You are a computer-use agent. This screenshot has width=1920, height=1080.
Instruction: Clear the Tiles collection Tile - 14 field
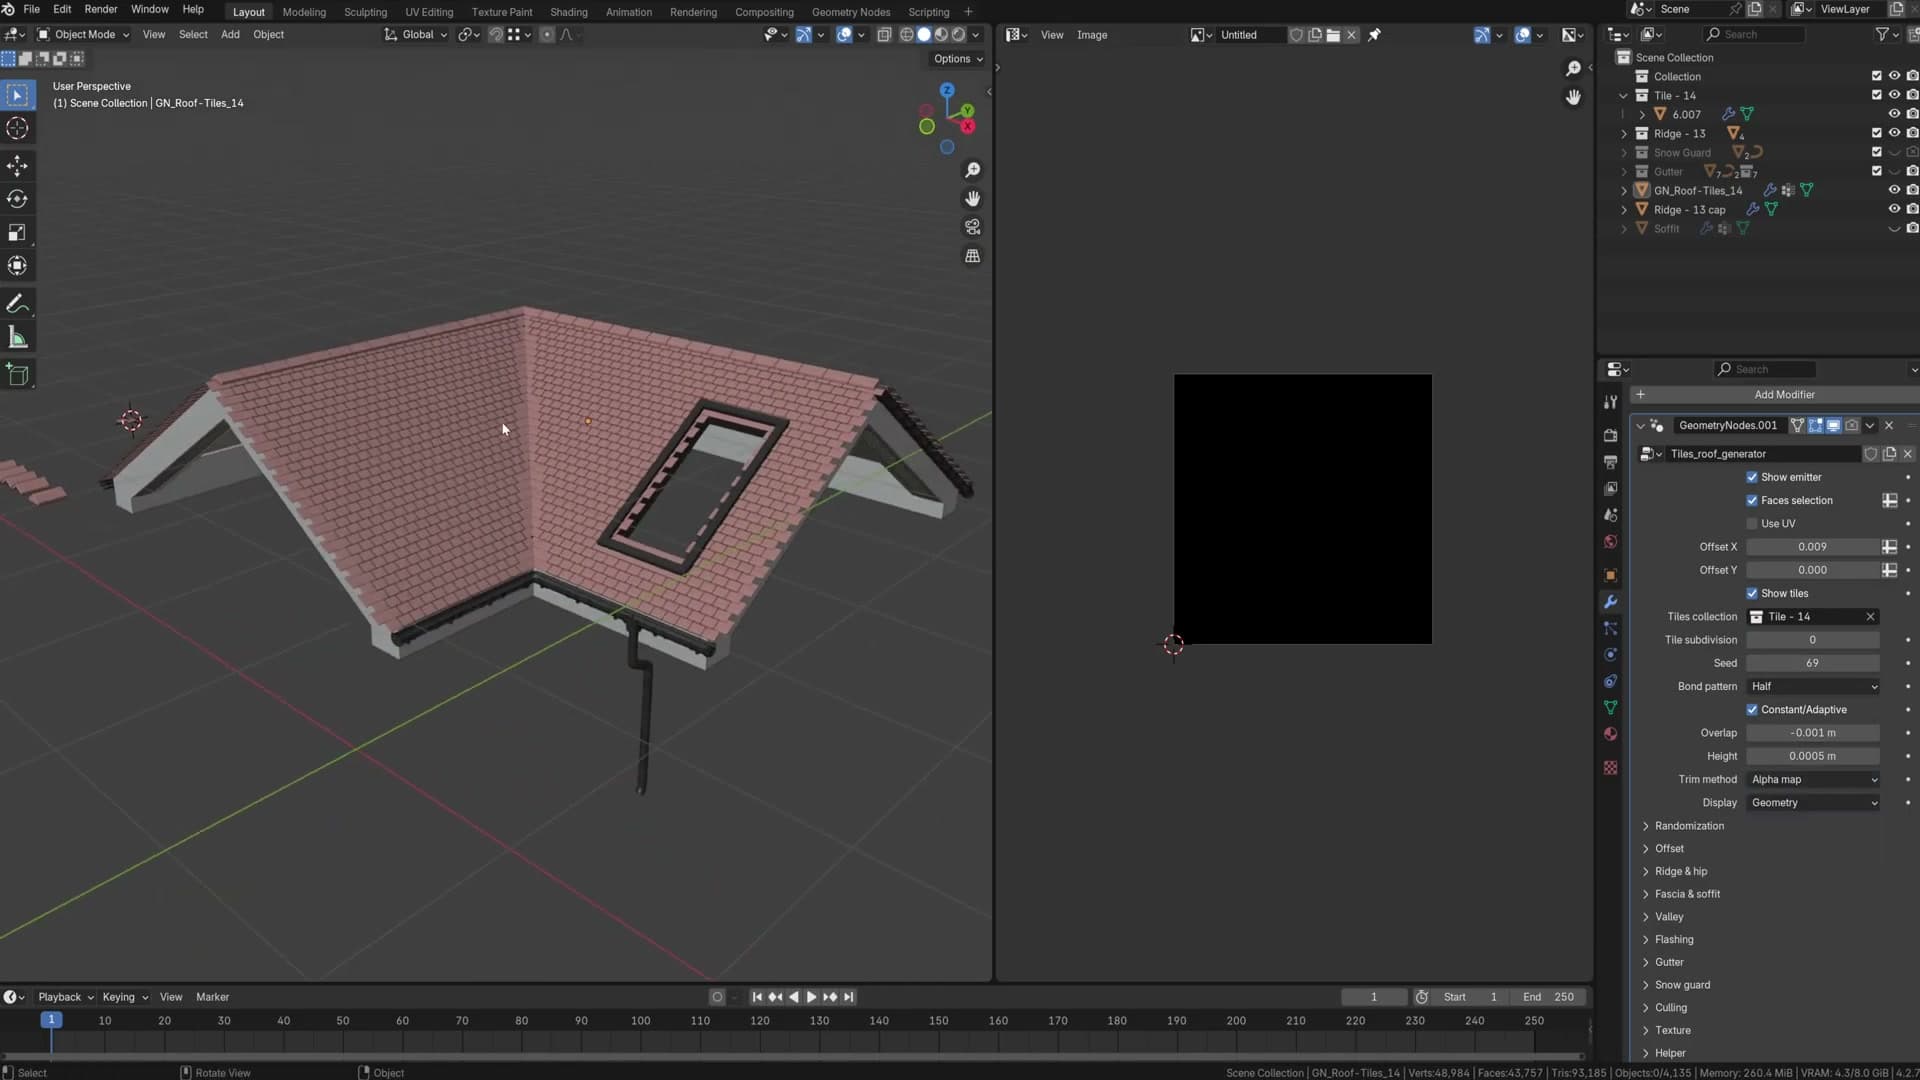(x=1870, y=617)
